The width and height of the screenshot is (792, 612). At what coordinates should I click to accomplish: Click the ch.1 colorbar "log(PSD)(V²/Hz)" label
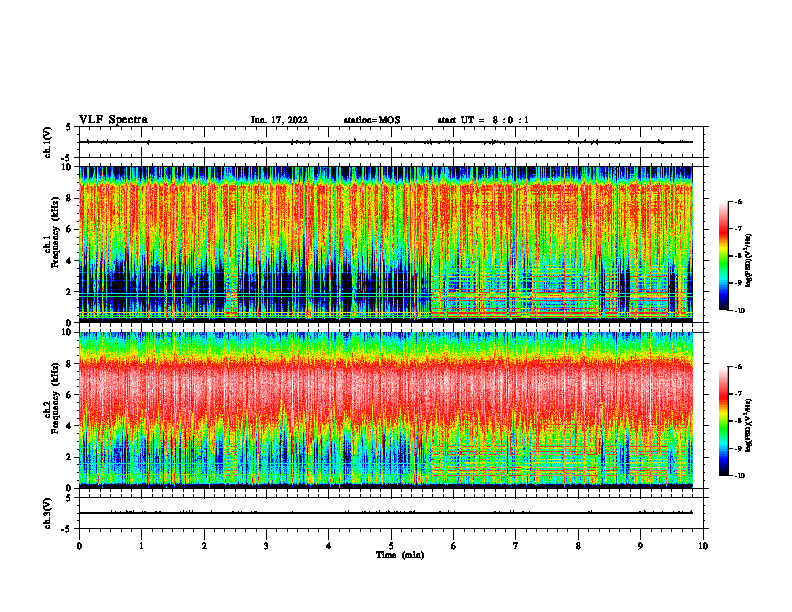749,261
